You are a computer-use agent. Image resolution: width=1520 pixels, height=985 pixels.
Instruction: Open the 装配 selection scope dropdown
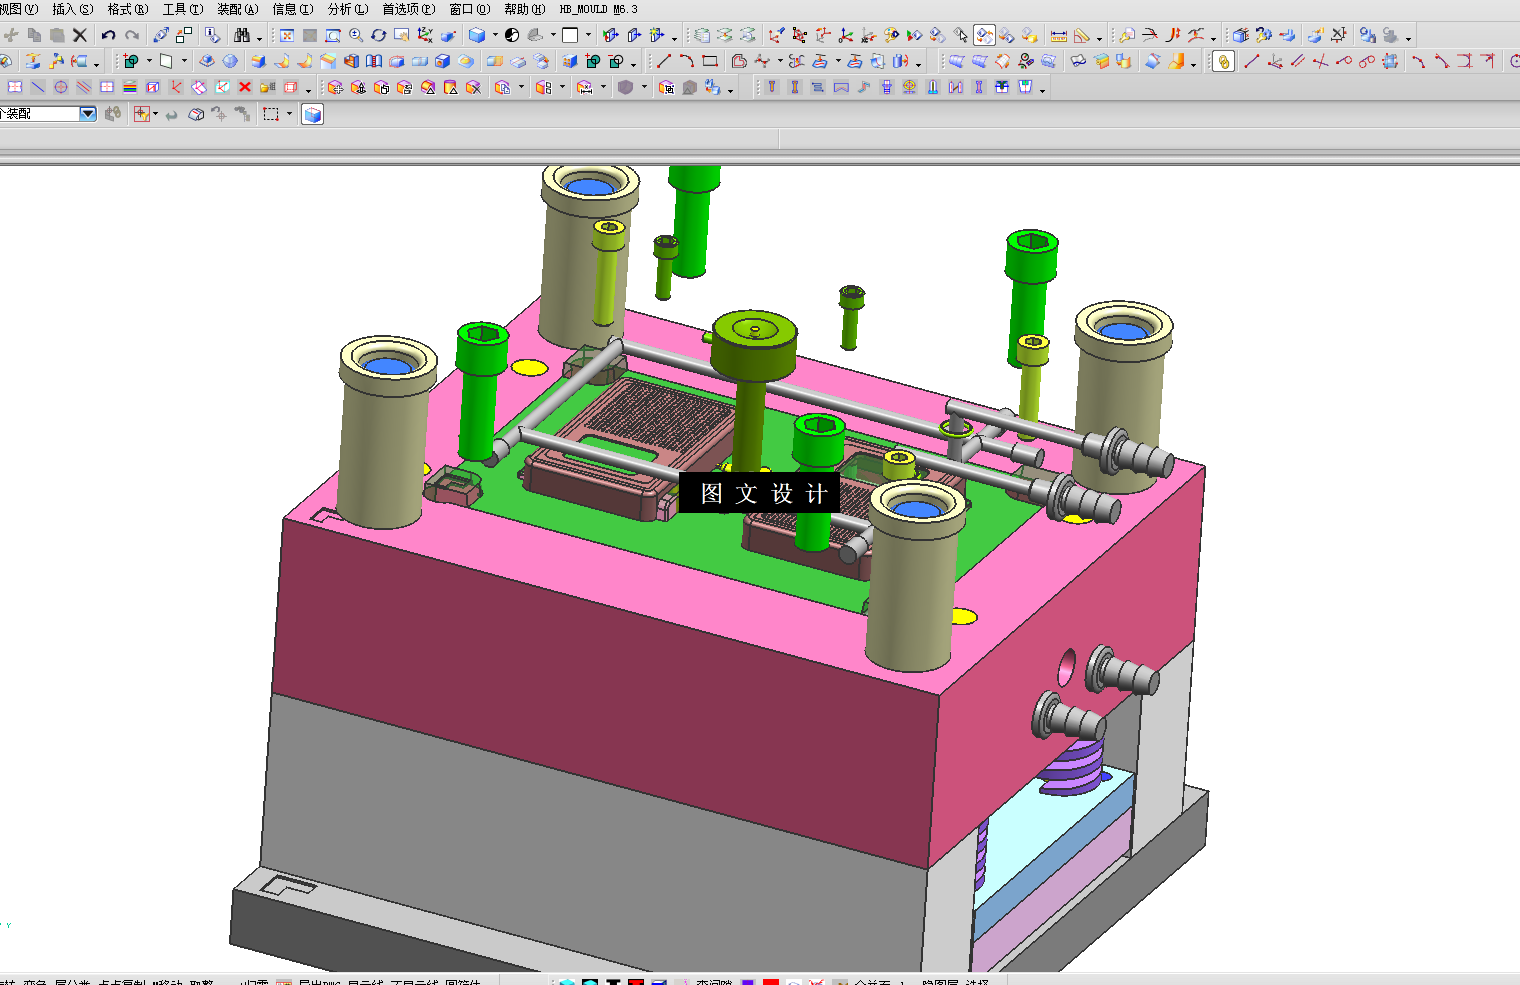point(88,114)
